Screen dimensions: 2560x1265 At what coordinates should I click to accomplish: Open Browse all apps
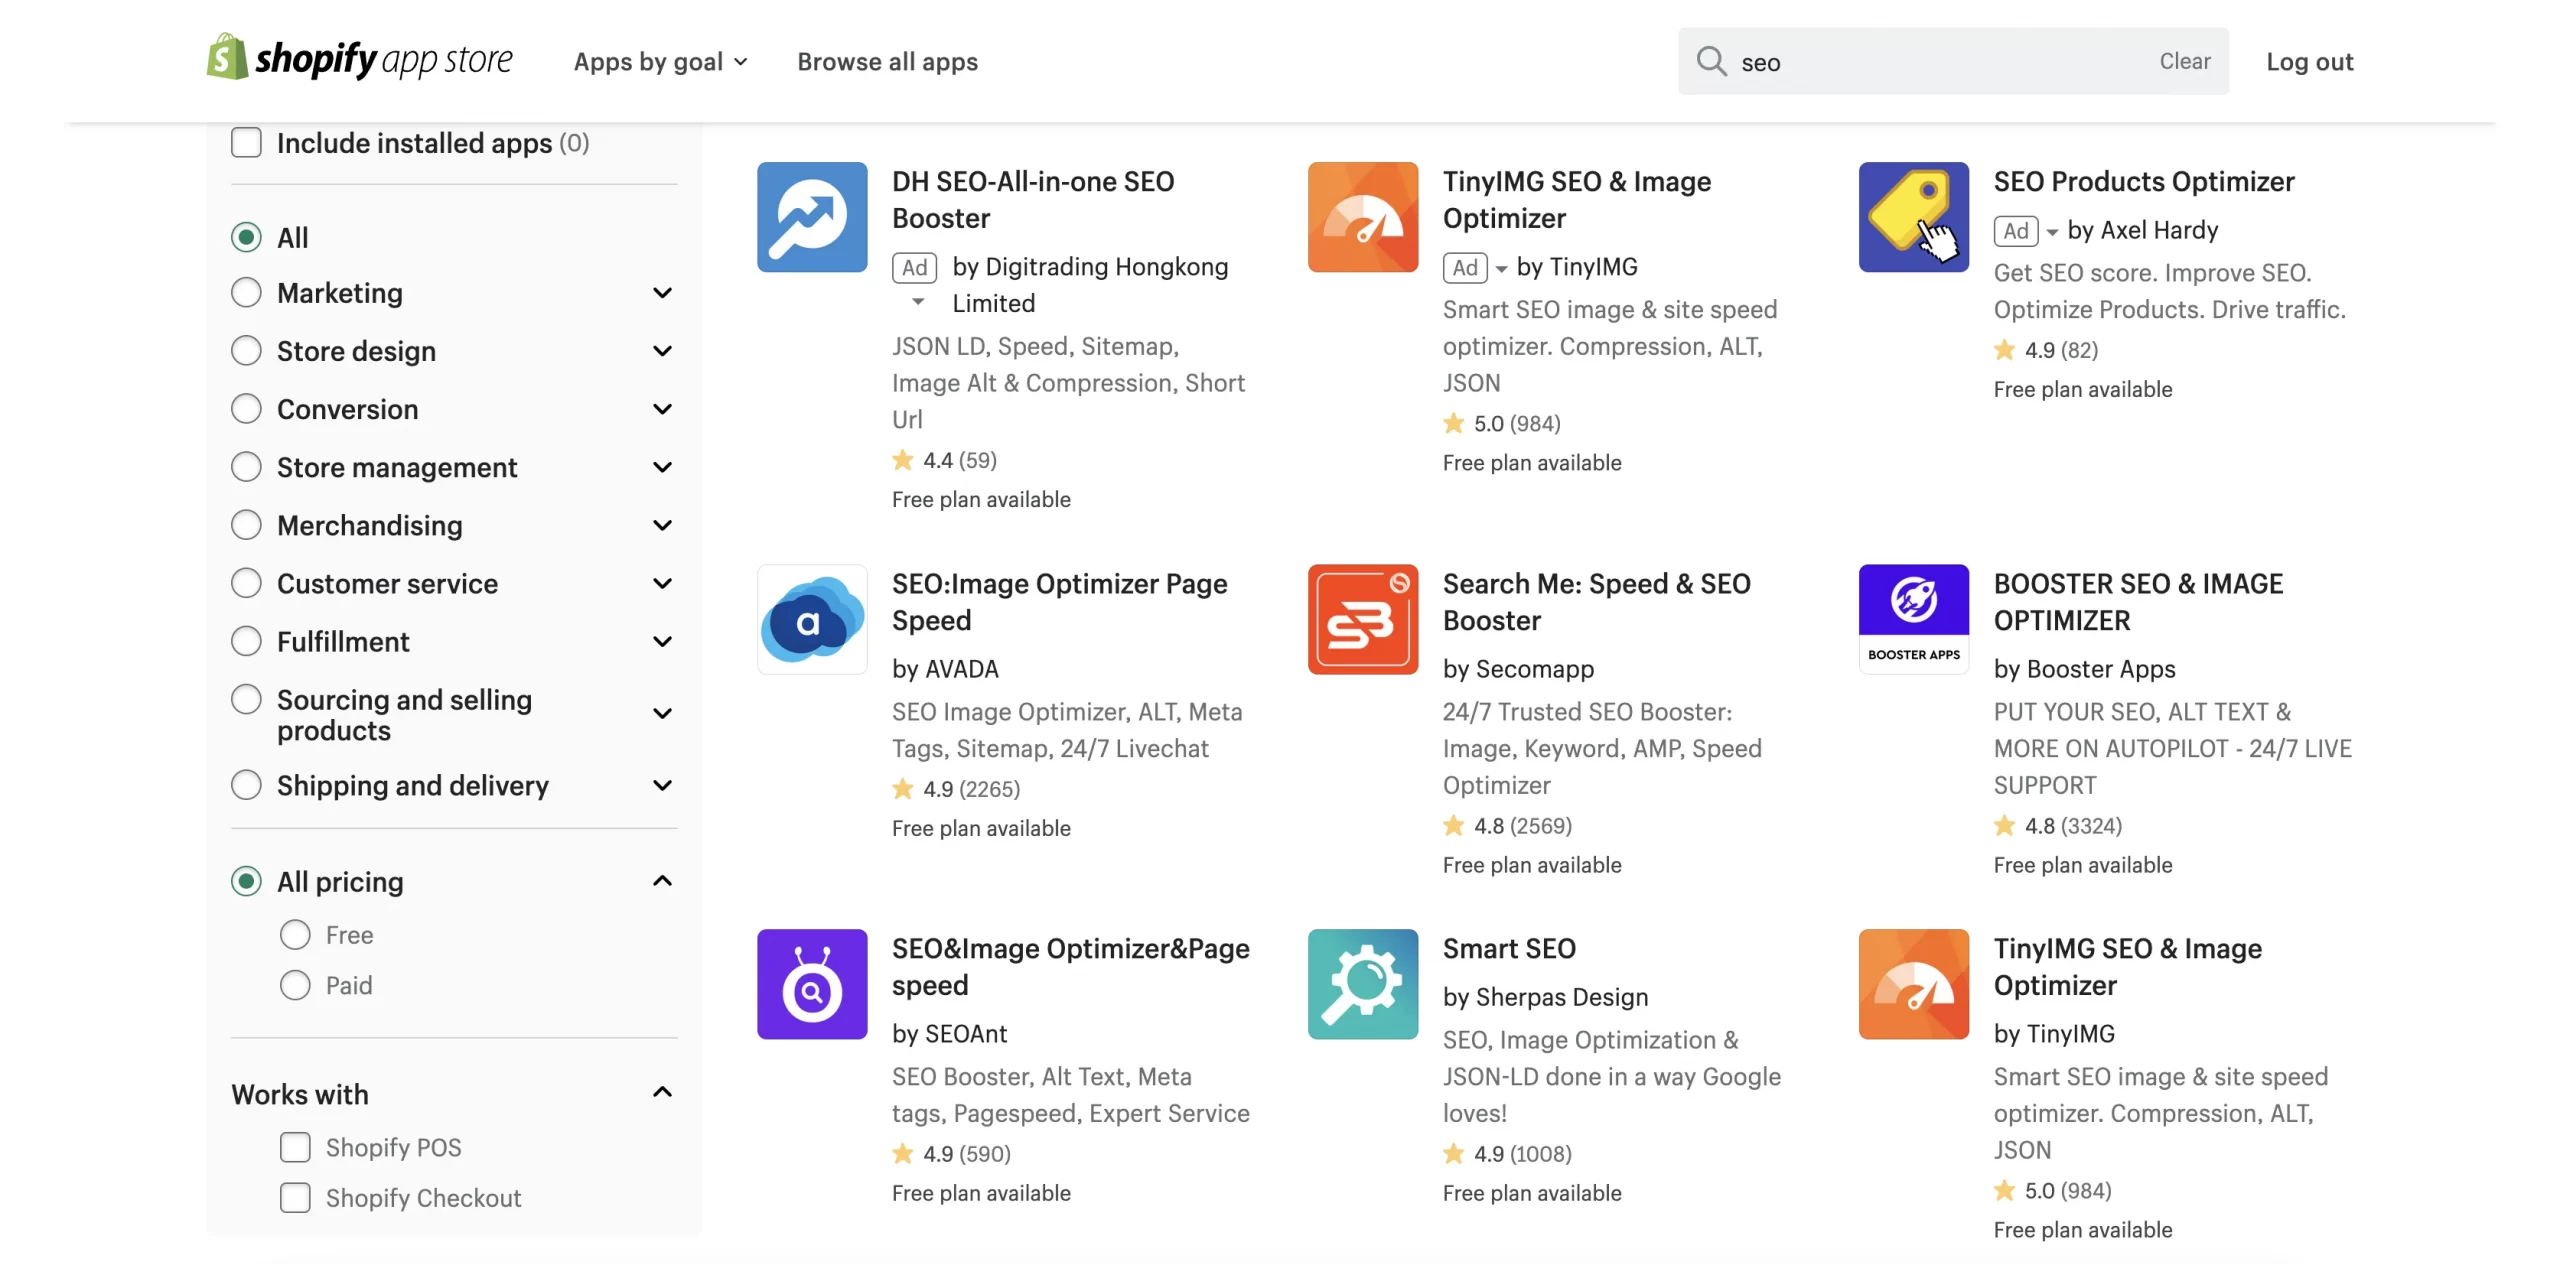coord(887,61)
